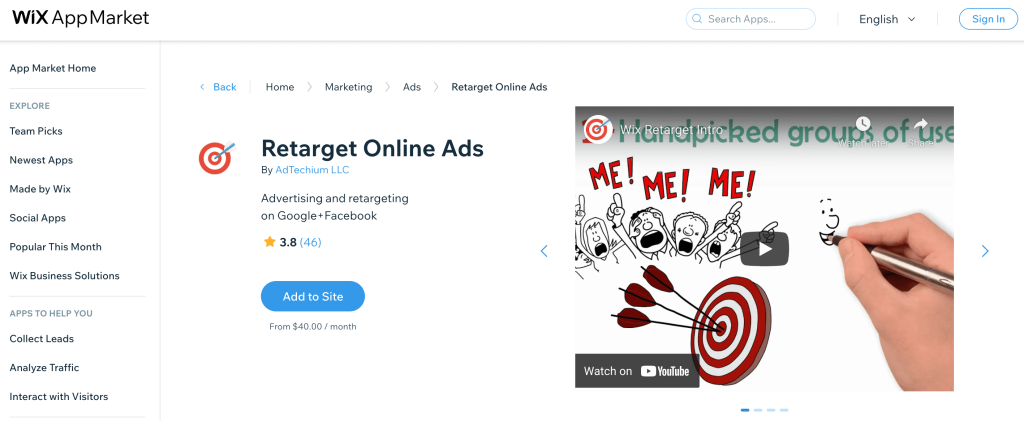Click Marketing breadcrumb link
The height and width of the screenshot is (421, 1024).
point(349,87)
